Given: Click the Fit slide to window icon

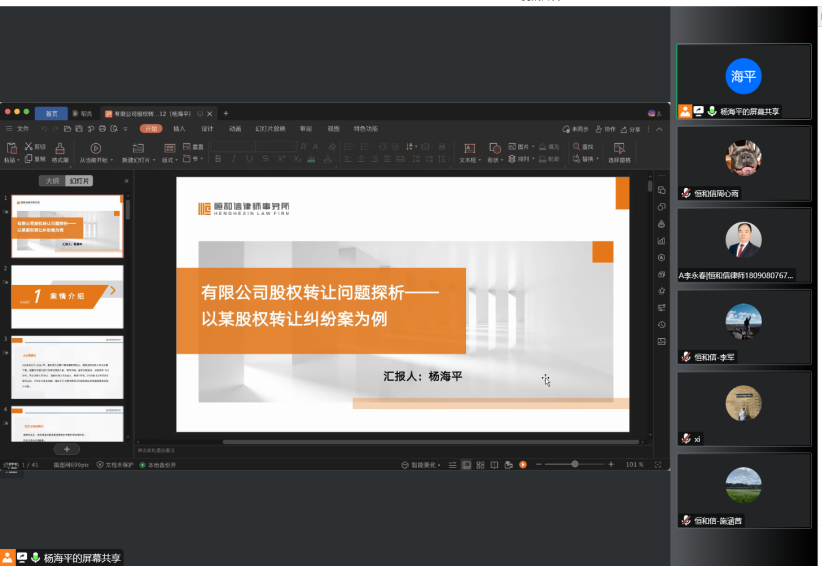Looking at the screenshot, I should tap(658, 465).
